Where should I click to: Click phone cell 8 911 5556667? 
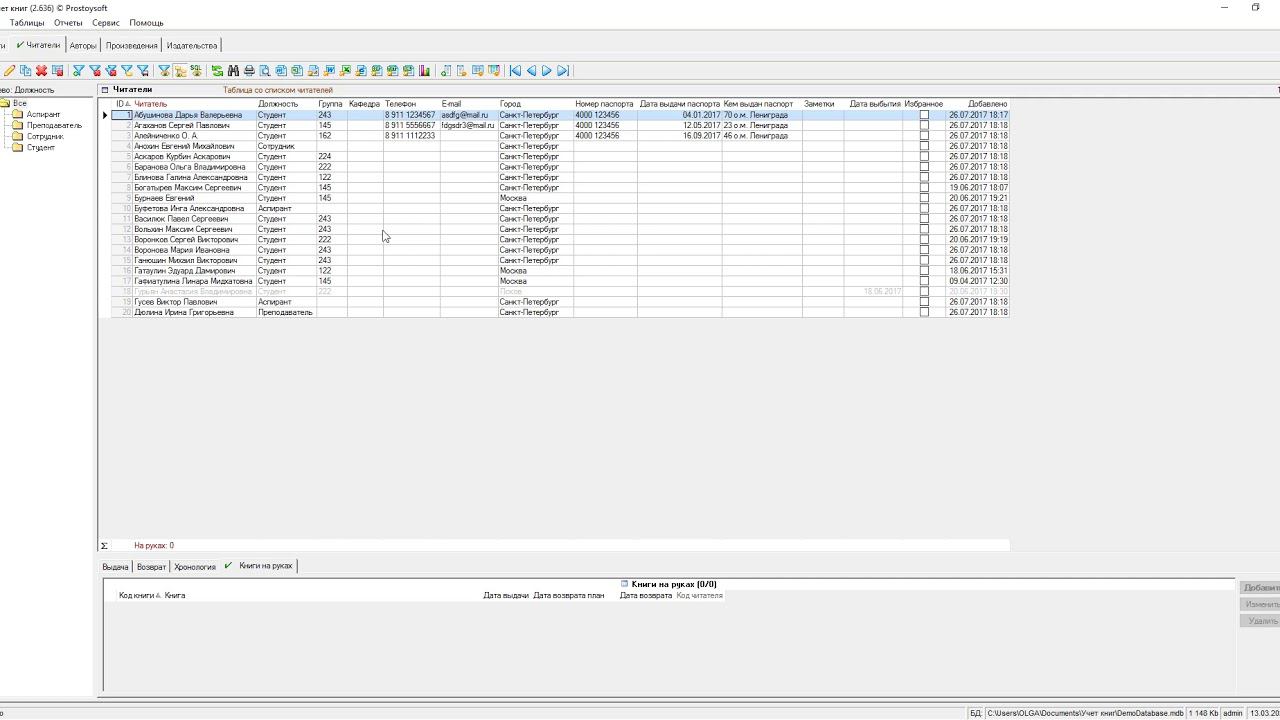[x=410, y=125]
